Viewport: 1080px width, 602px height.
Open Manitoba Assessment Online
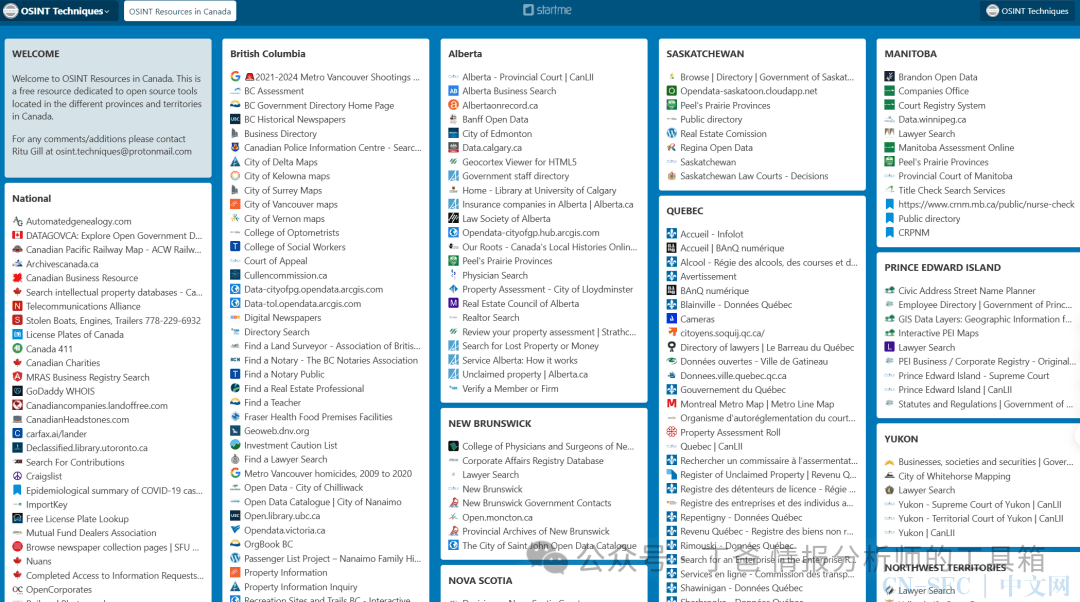point(956,147)
